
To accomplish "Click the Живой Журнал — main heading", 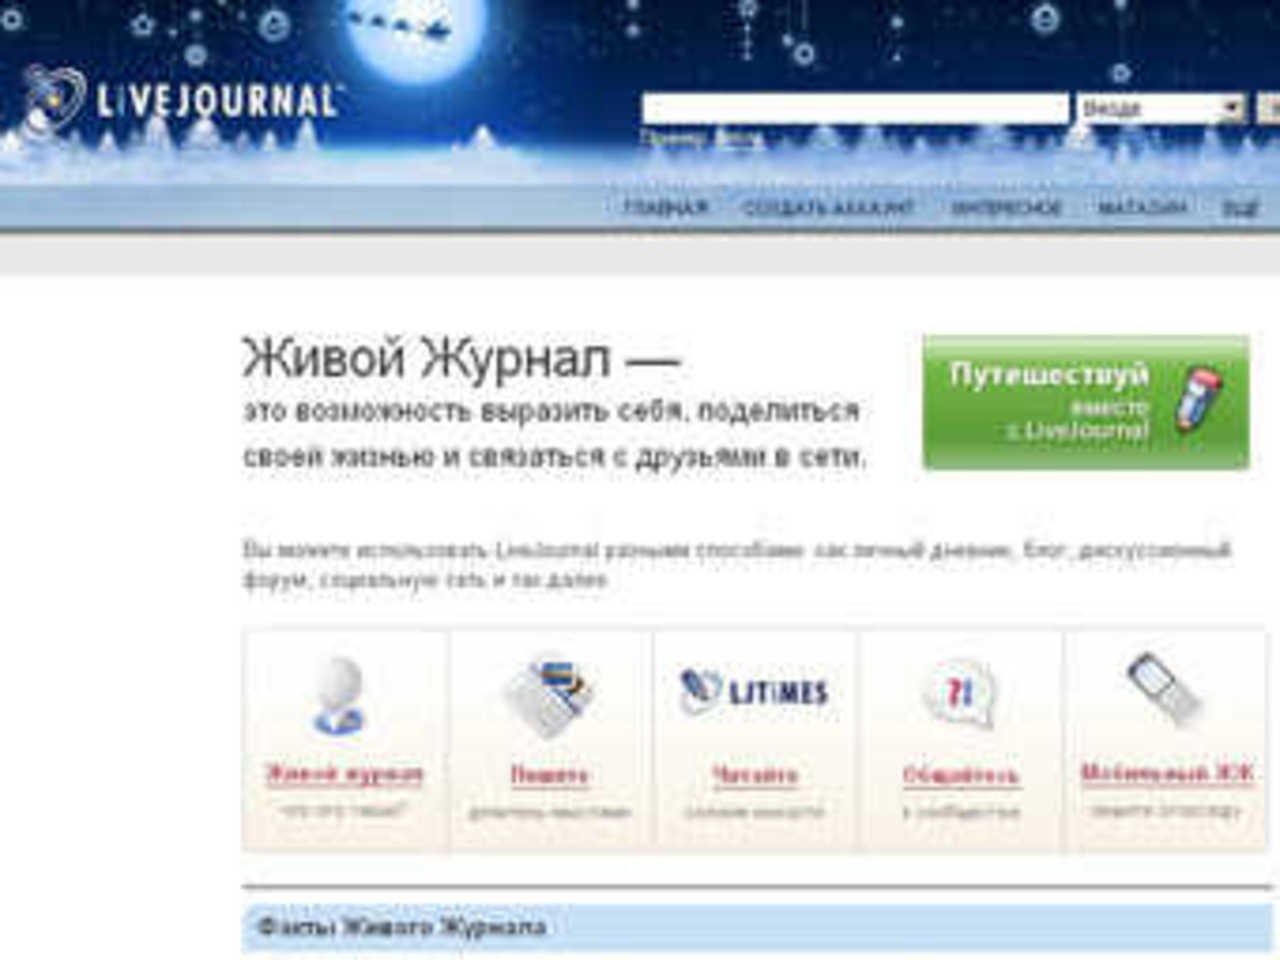I will (x=461, y=357).
